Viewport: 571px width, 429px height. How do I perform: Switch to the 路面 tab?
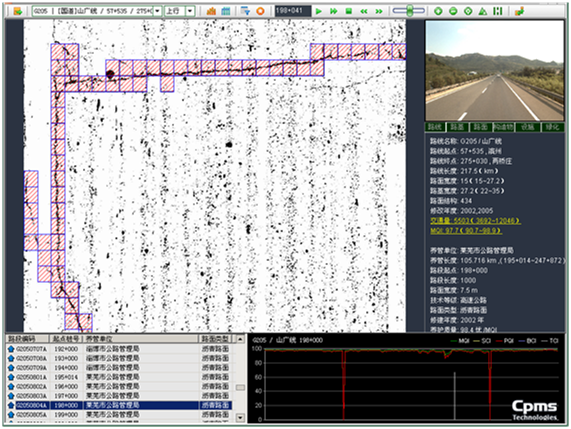pos(481,127)
